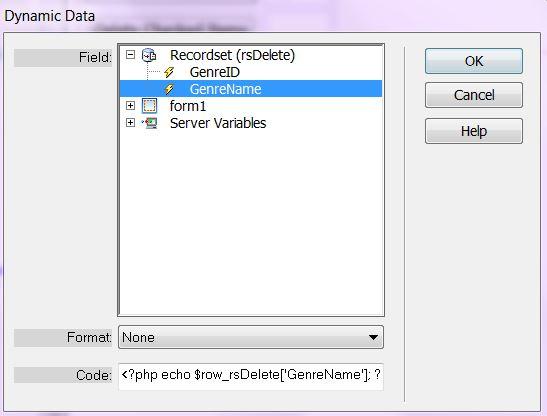Collapse the Recordset (rsDelete) node
The height and width of the screenshot is (416, 547).
(x=130, y=55)
